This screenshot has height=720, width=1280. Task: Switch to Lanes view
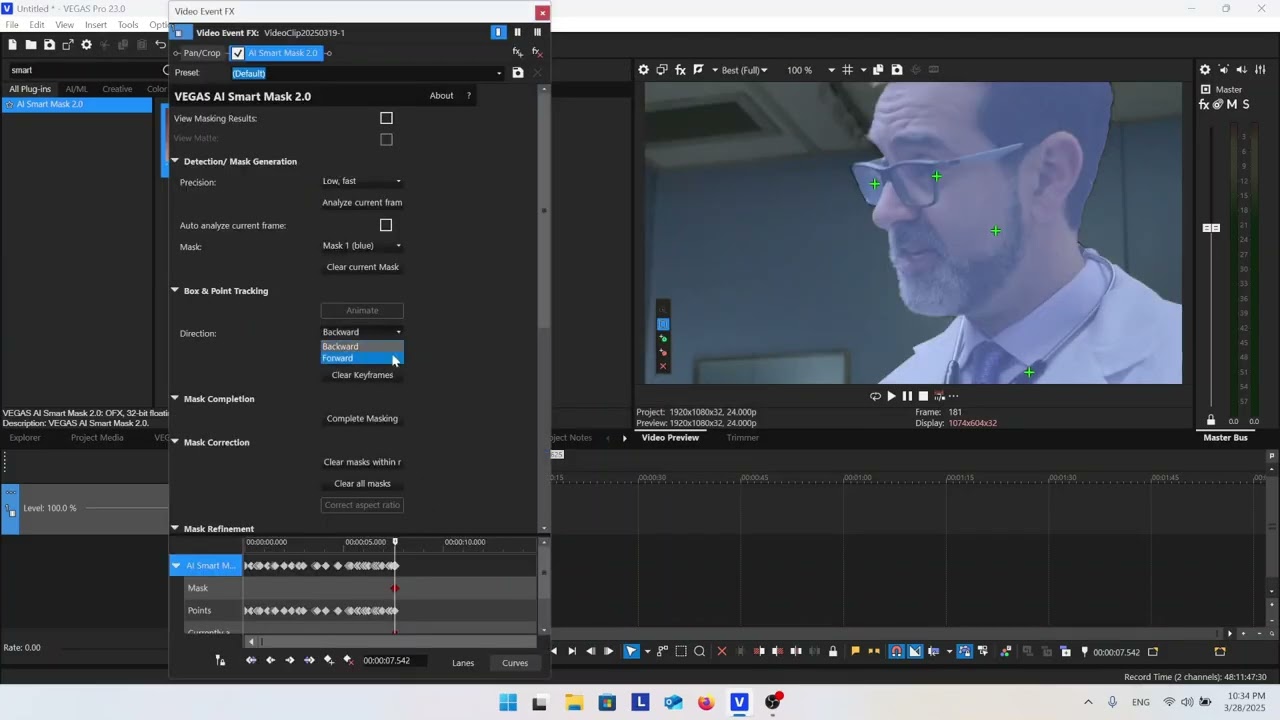click(463, 663)
